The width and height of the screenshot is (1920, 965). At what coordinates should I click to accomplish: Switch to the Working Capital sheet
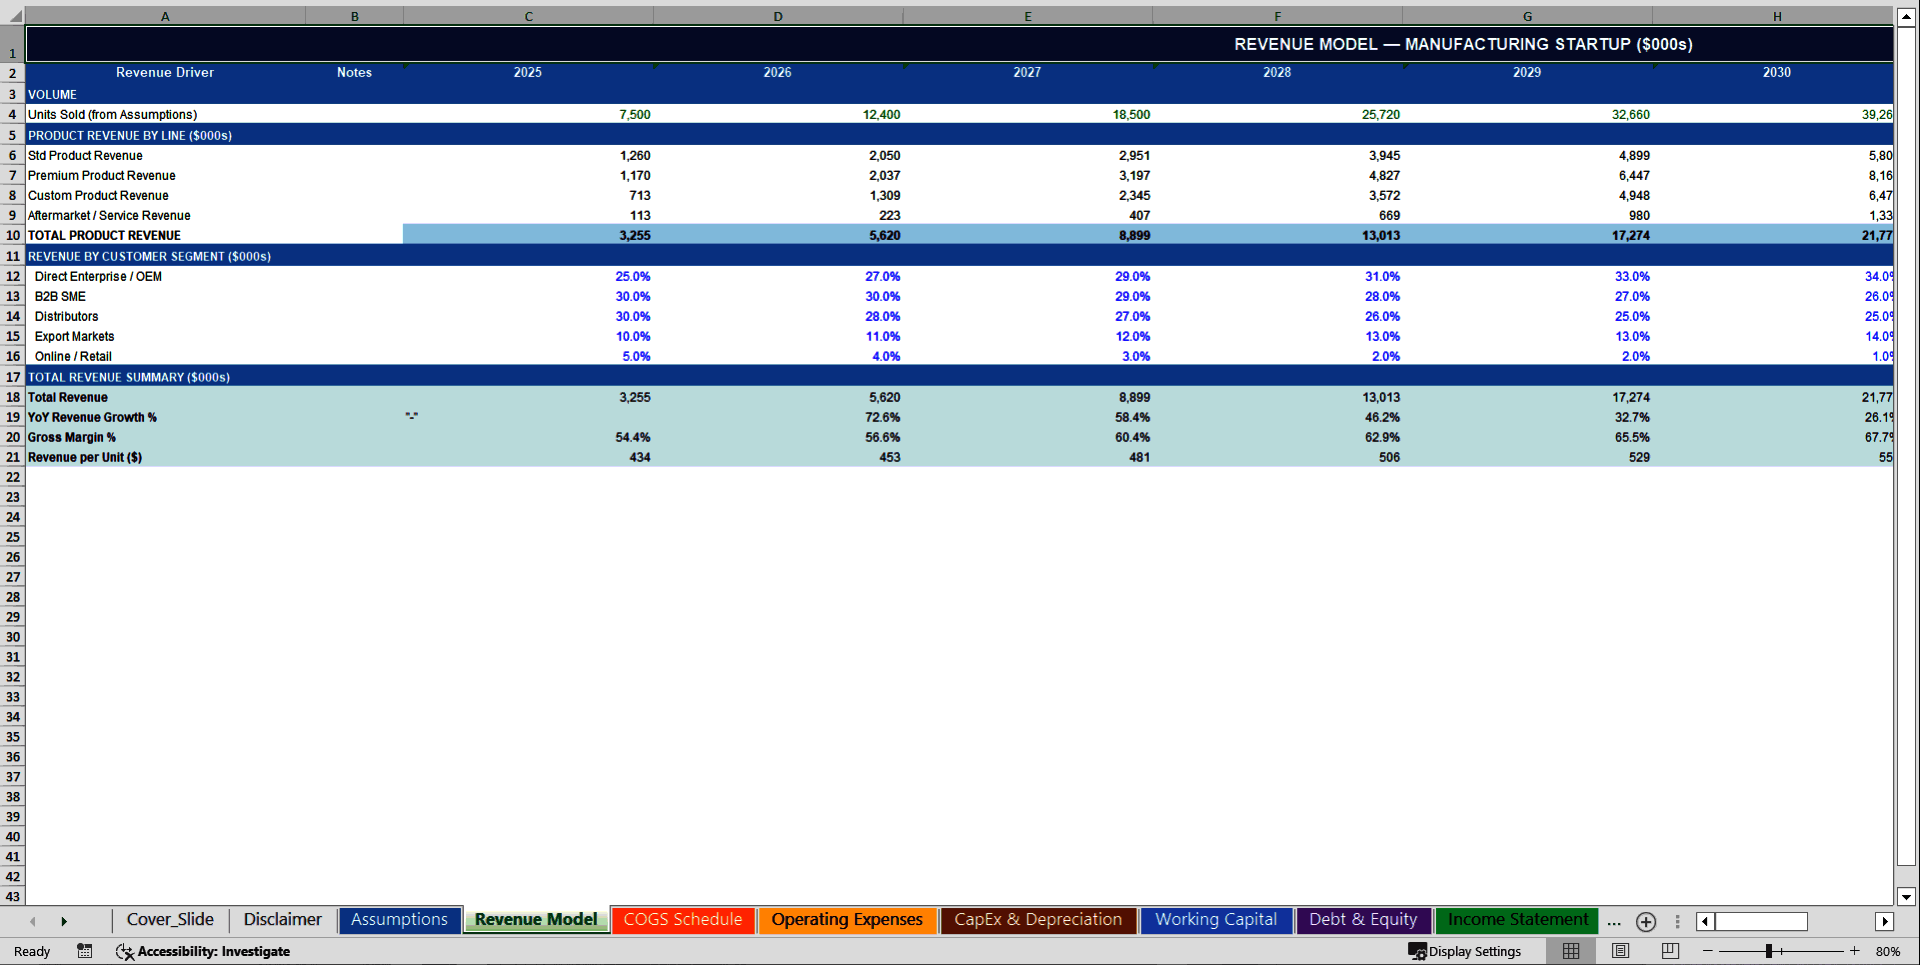(x=1215, y=919)
